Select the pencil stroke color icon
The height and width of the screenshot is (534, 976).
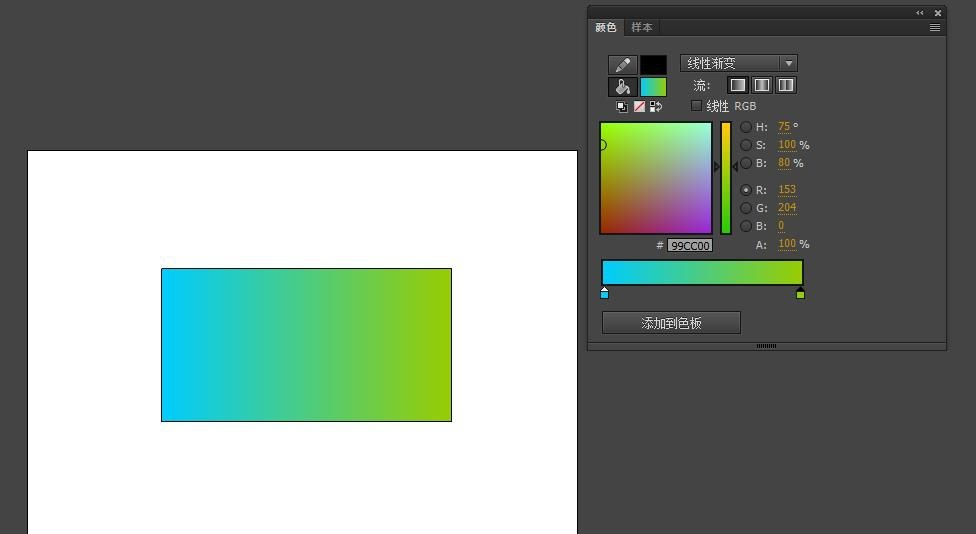pyautogui.click(x=622, y=65)
